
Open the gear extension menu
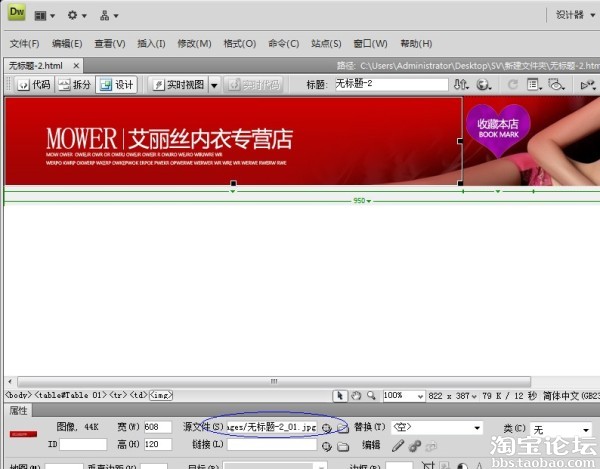77,15
